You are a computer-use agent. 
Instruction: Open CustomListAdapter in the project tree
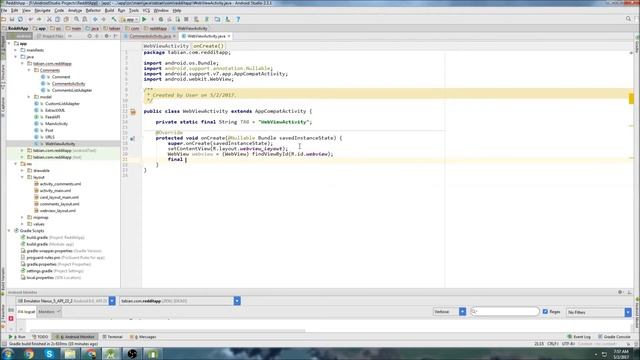click(62, 104)
